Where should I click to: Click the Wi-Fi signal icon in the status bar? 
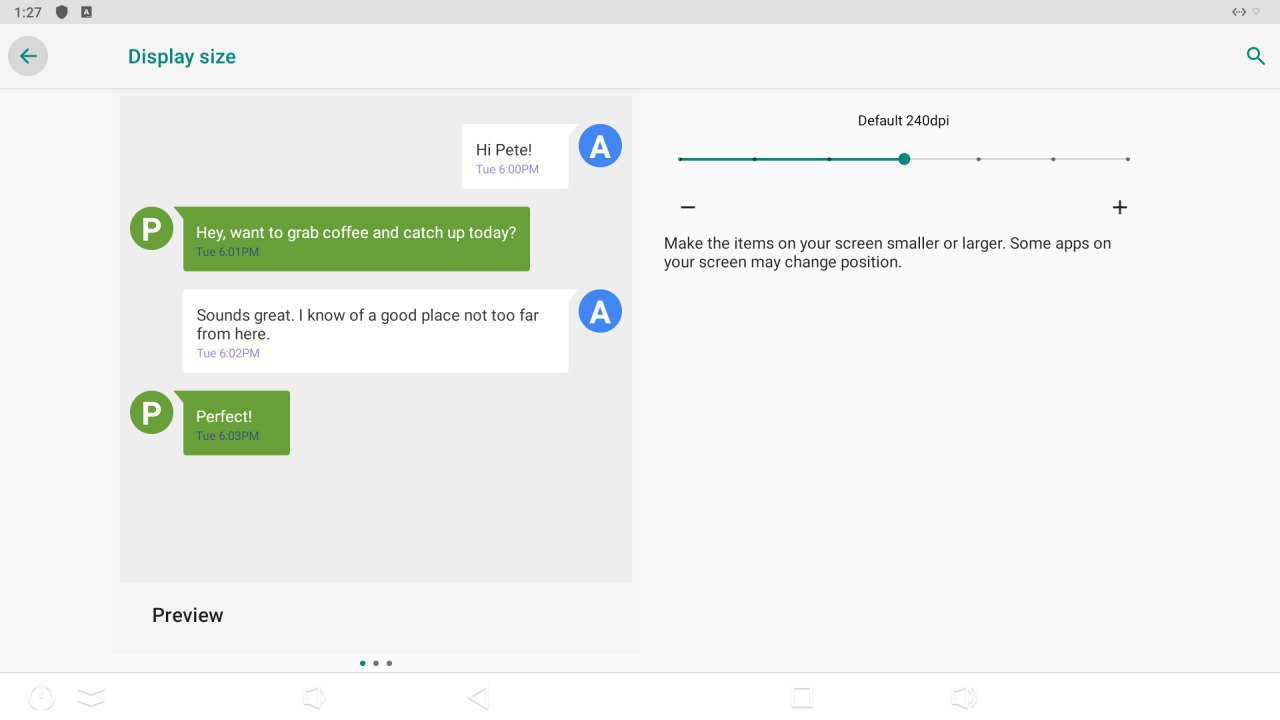[x=1256, y=12]
